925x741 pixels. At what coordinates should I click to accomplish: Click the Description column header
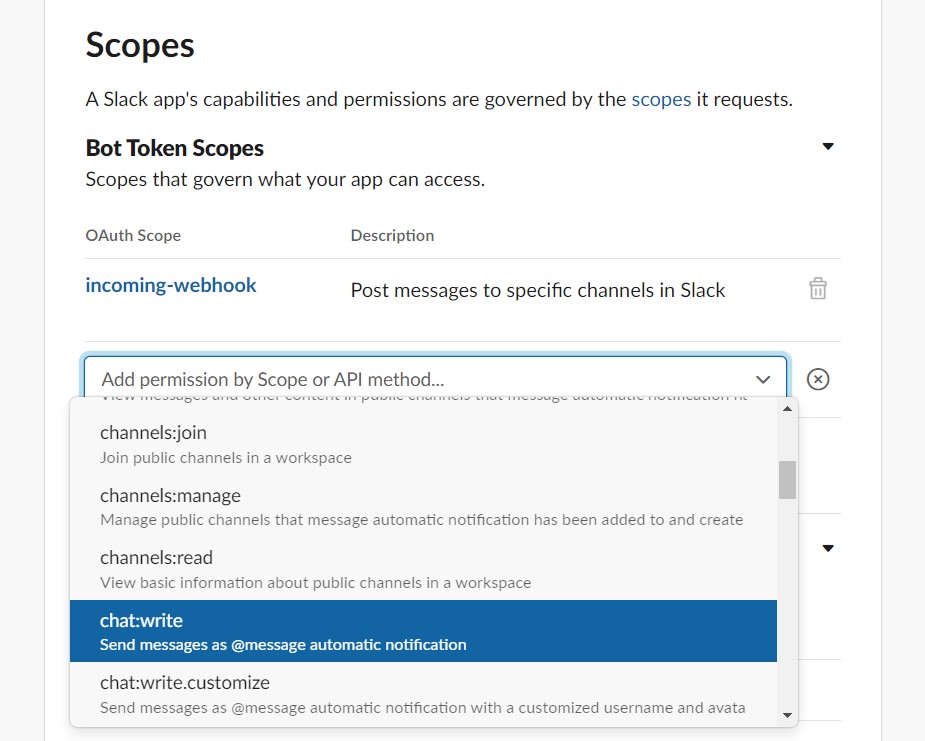(392, 235)
